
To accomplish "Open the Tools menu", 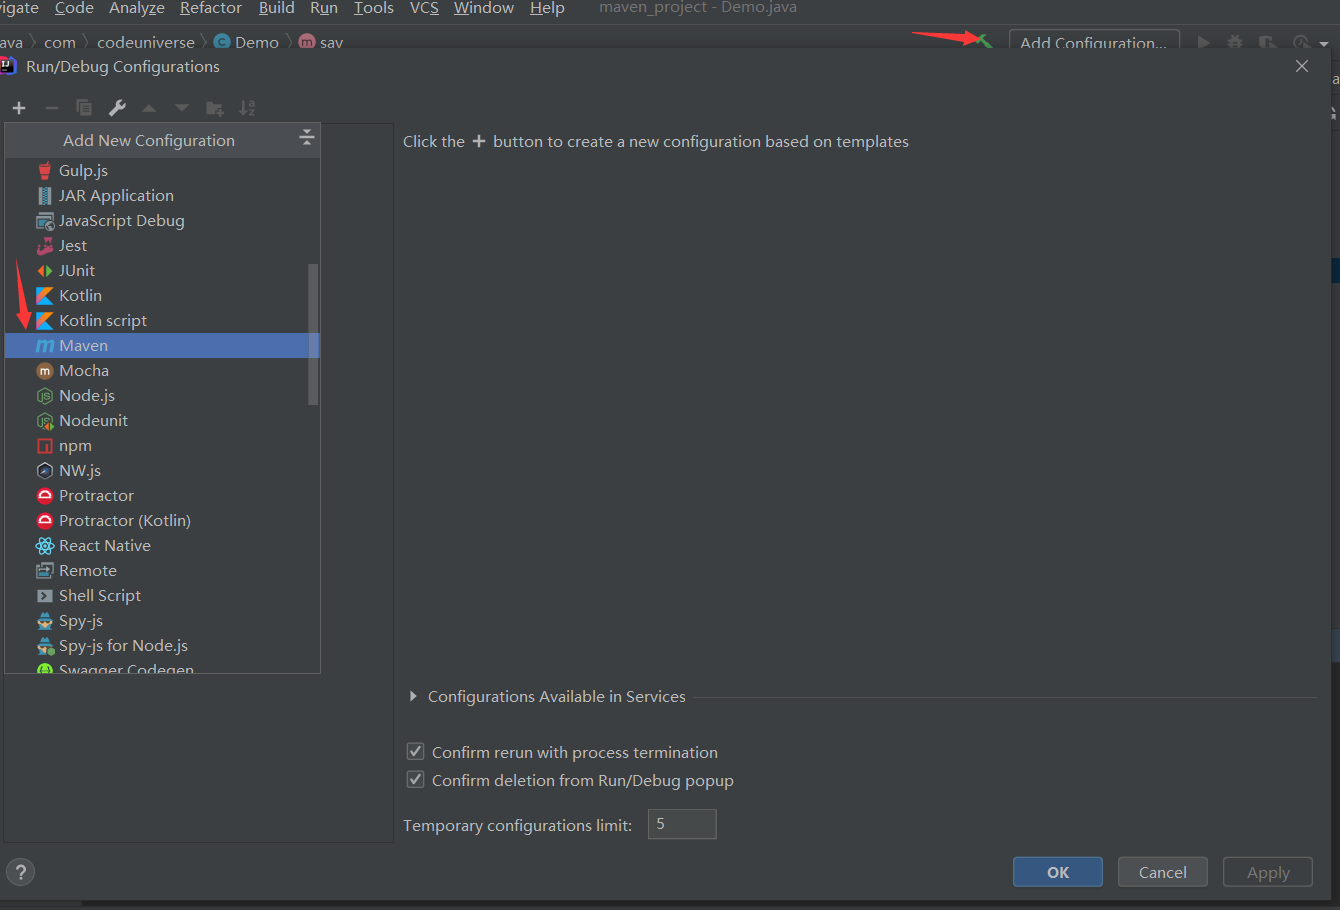I will pyautogui.click(x=374, y=8).
